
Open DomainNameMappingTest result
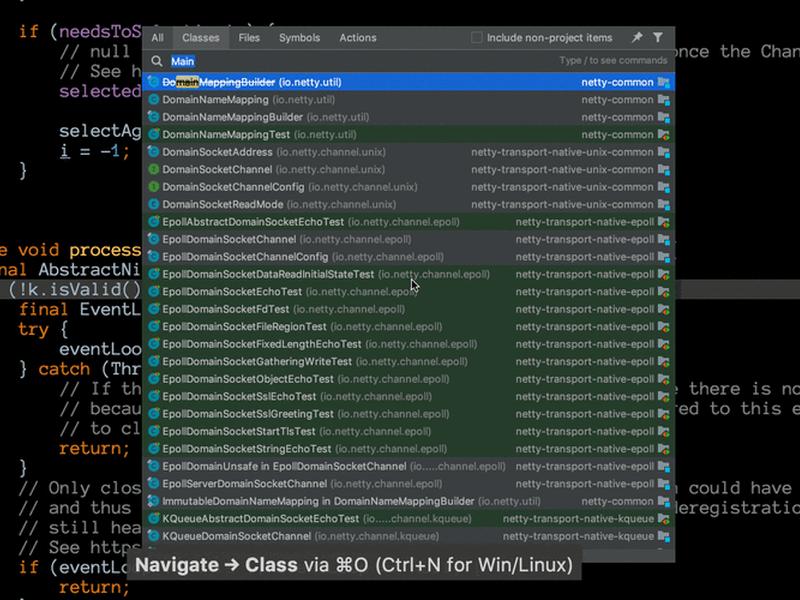coord(408,135)
